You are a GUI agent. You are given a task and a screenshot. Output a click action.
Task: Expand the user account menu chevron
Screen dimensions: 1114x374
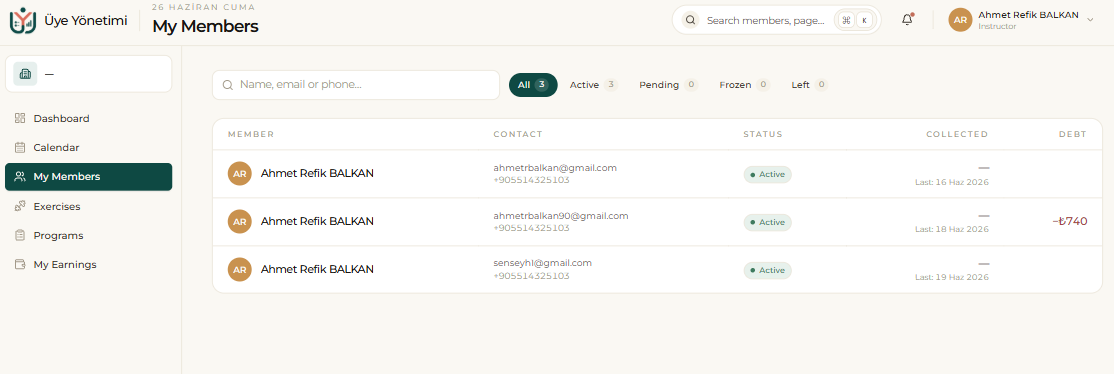(x=1090, y=20)
